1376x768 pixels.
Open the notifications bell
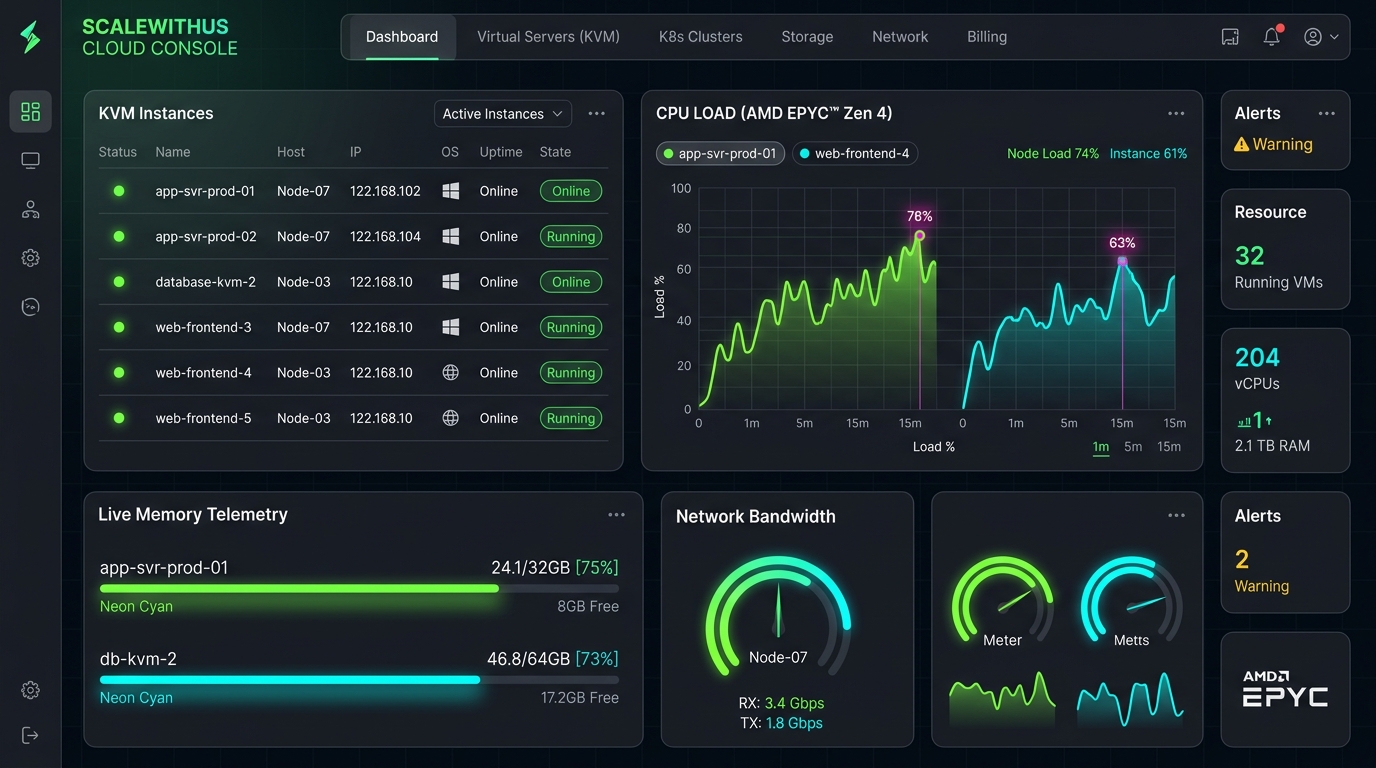click(x=1272, y=37)
